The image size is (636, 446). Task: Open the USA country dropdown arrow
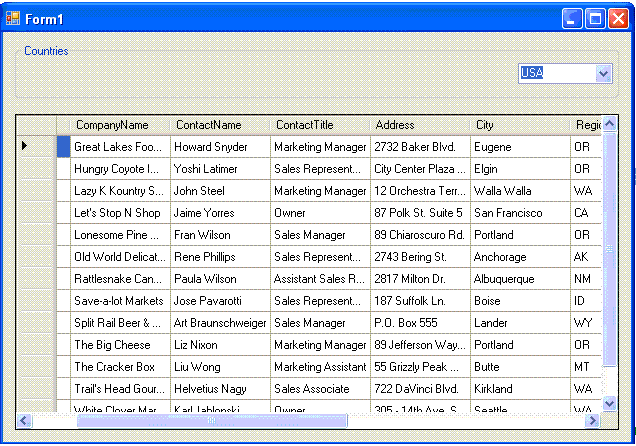click(x=604, y=74)
